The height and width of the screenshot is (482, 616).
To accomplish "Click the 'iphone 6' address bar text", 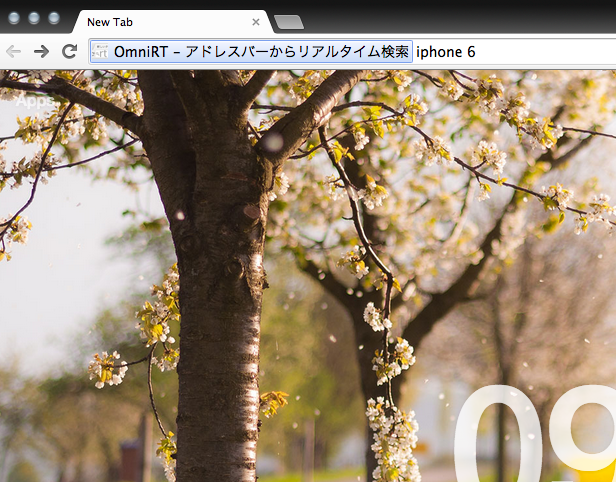I will 446,52.
